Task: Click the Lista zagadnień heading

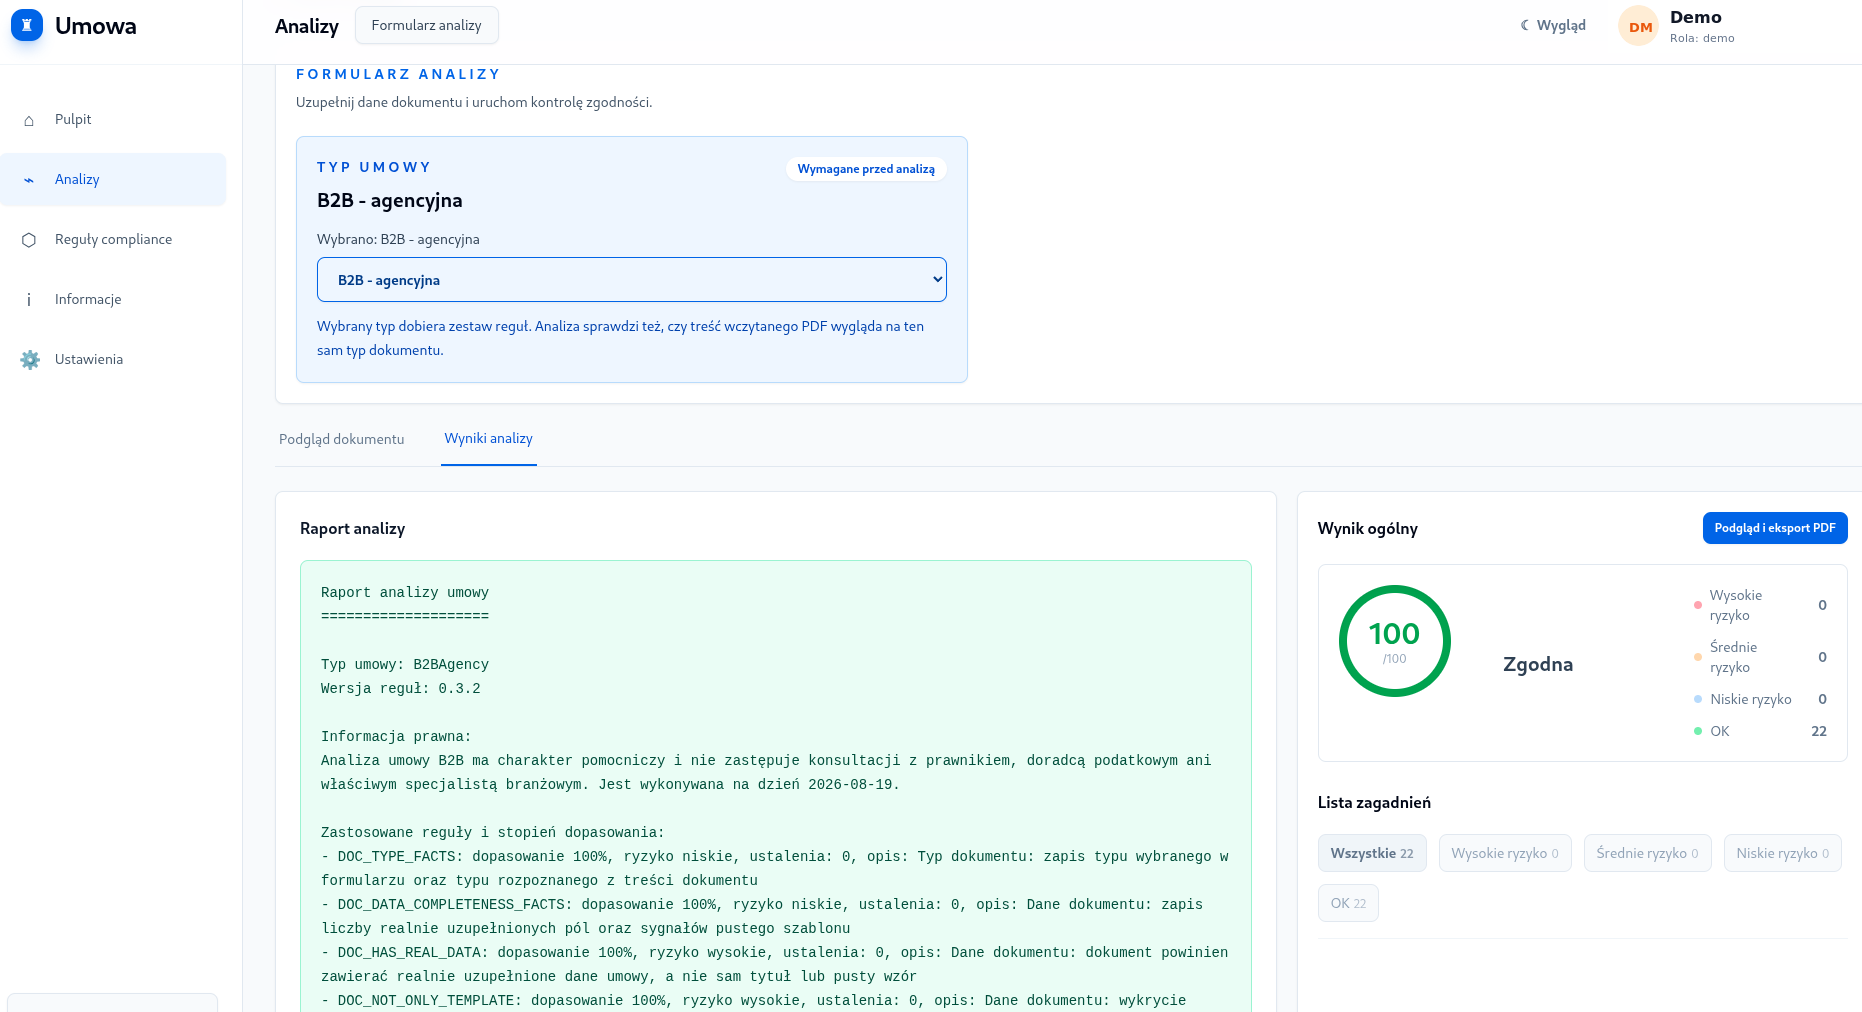Action: [1374, 802]
